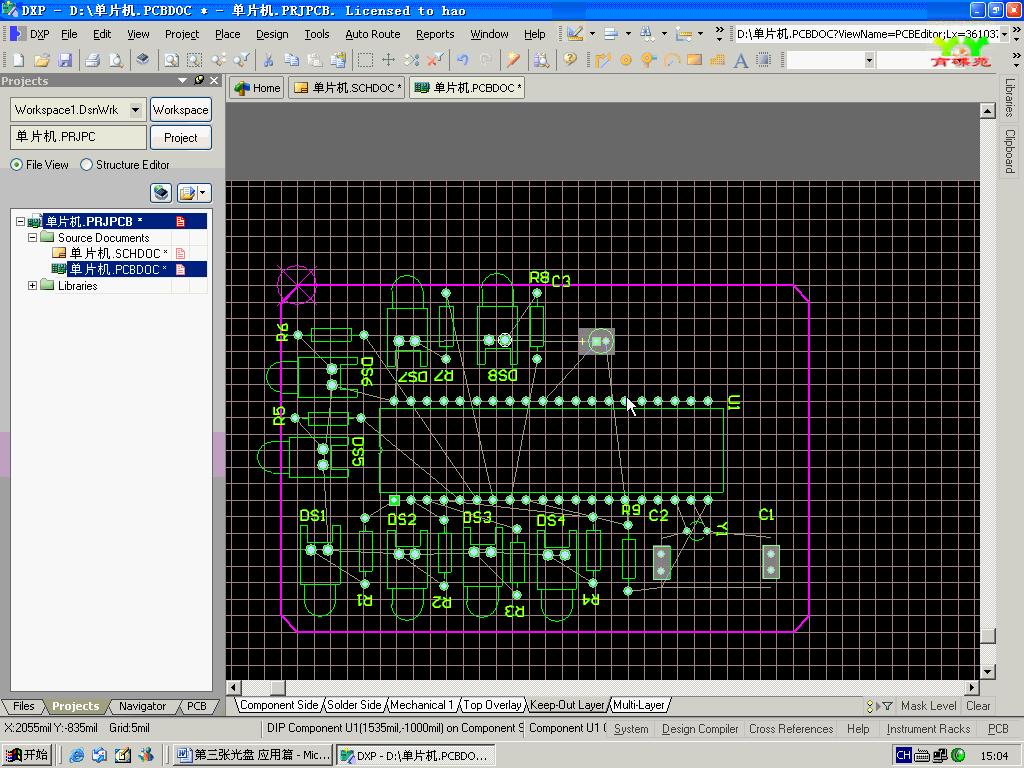This screenshot has height=768, width=1024.
Task: Save the document with the floppy icon
Action: click(x=65, y=60)
